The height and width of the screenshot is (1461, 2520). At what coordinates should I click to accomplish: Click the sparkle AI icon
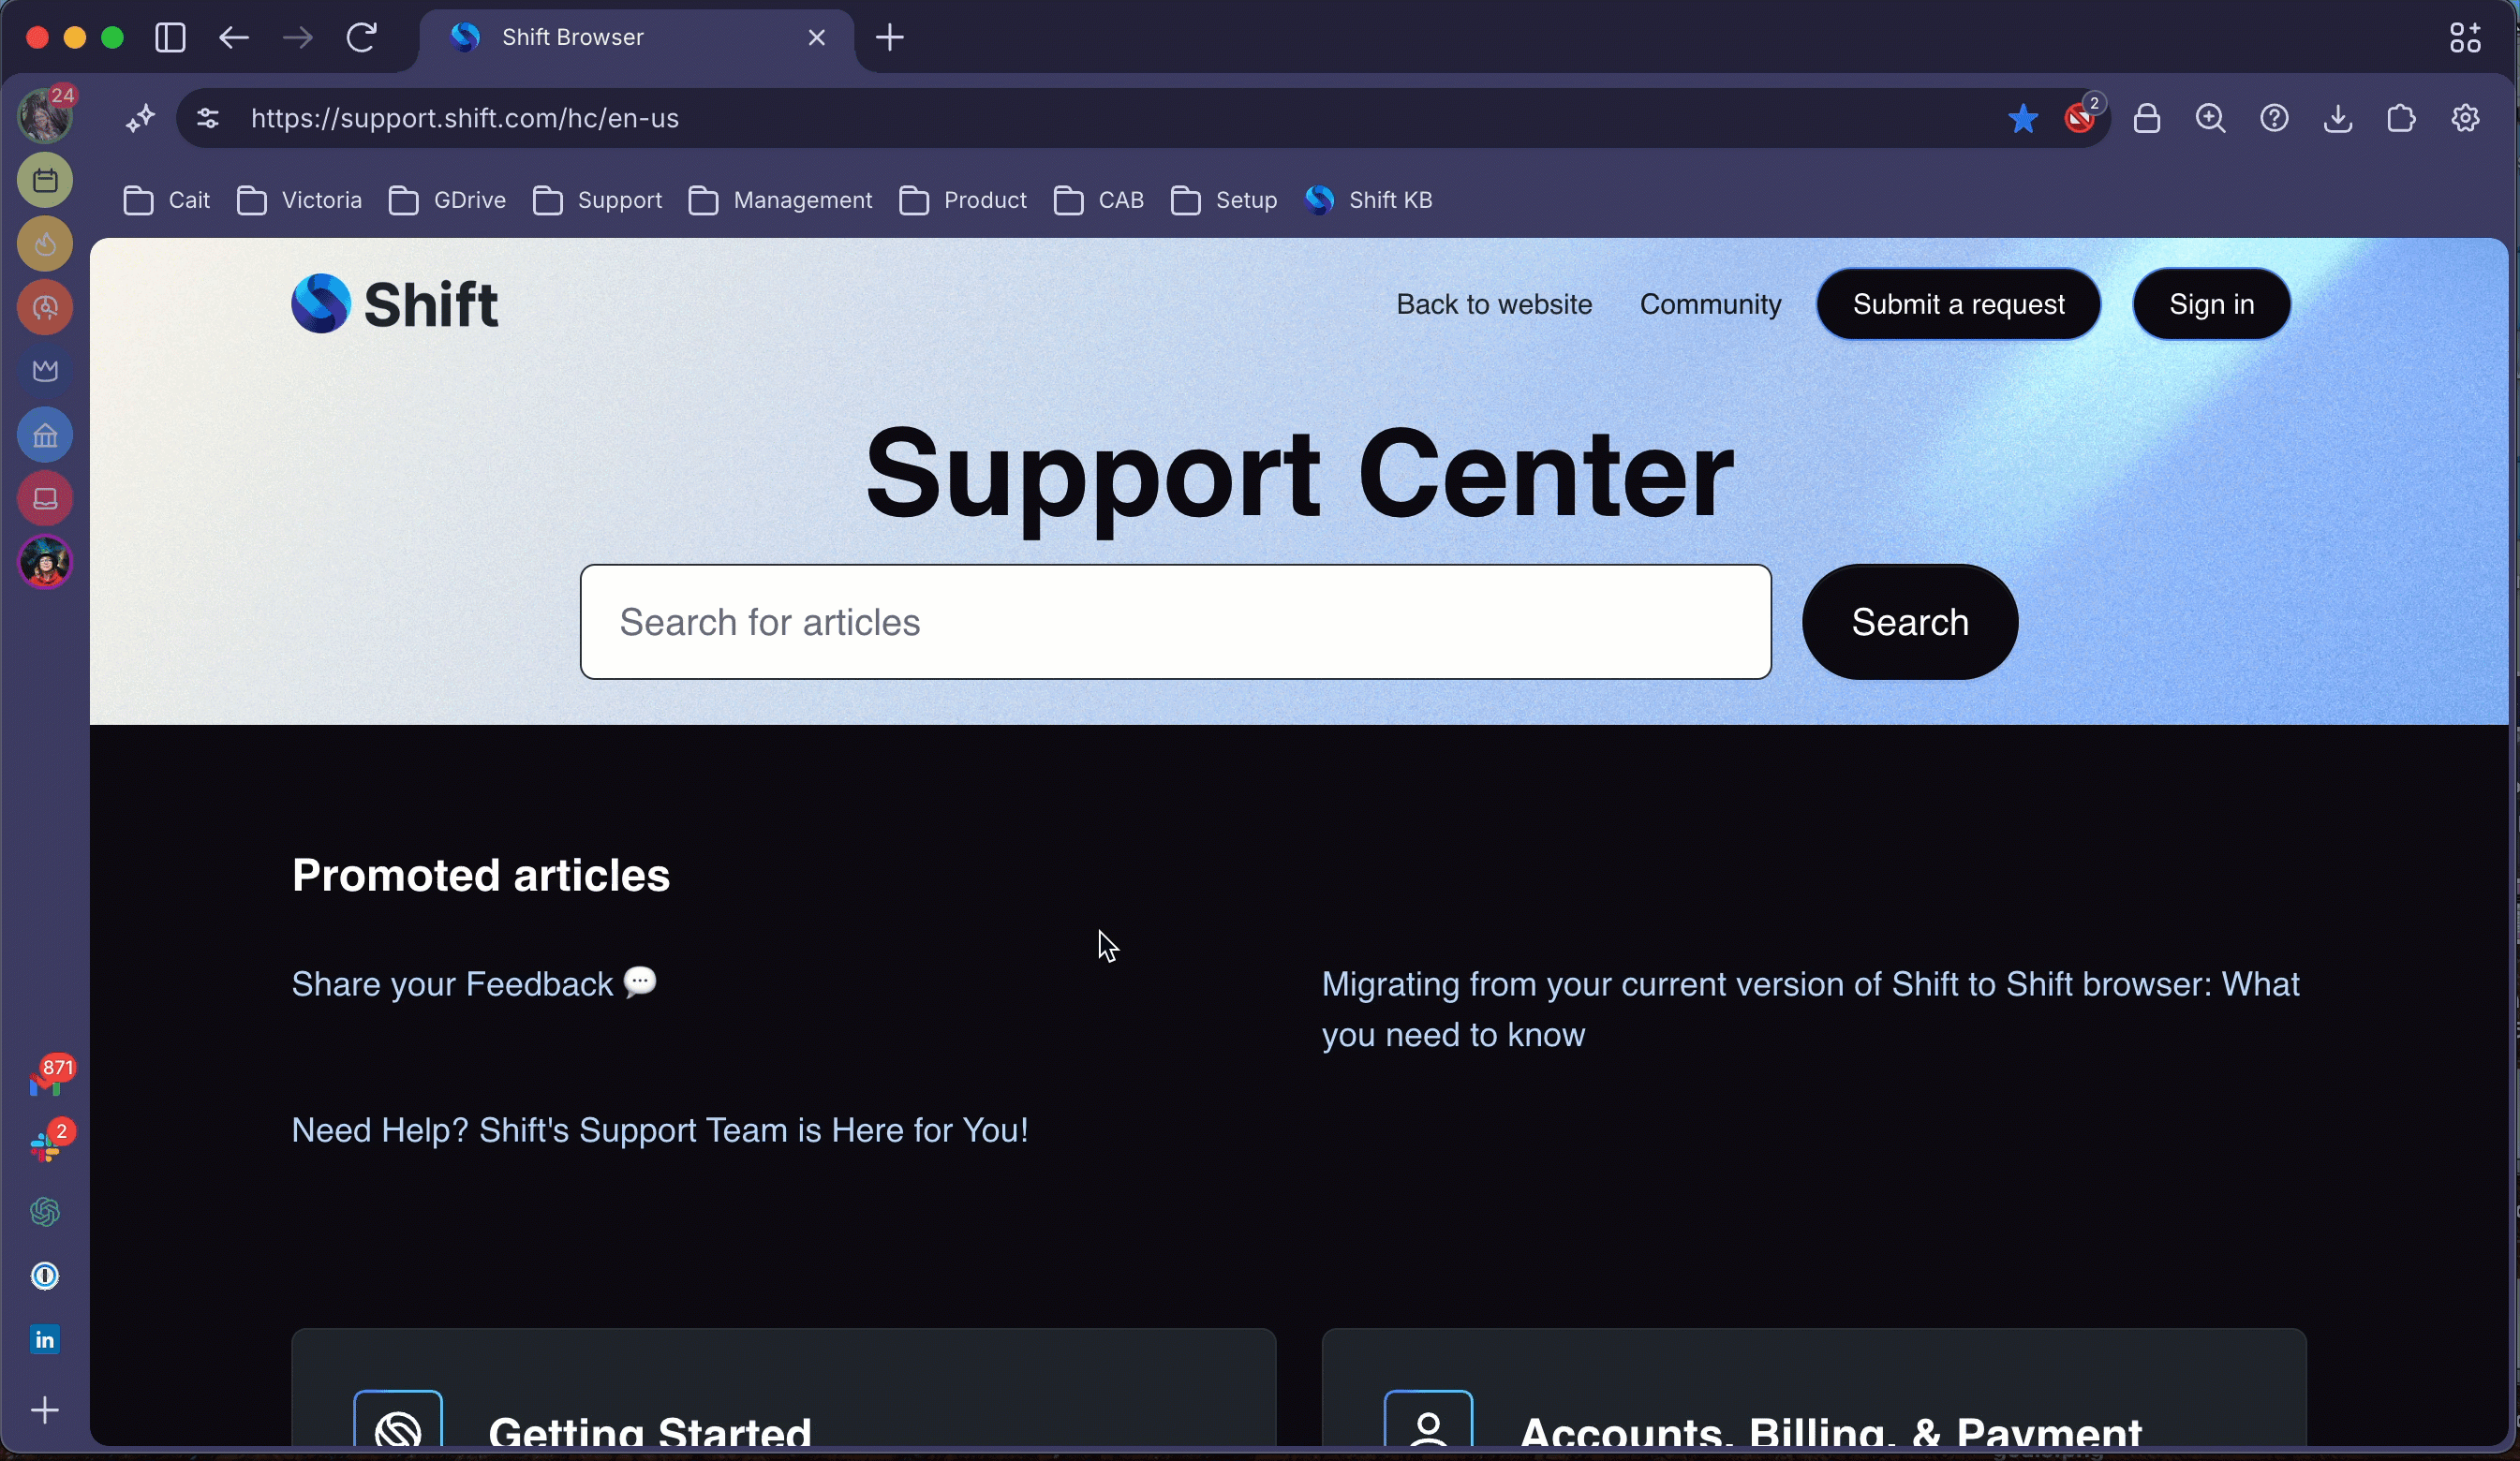point(141,119)
